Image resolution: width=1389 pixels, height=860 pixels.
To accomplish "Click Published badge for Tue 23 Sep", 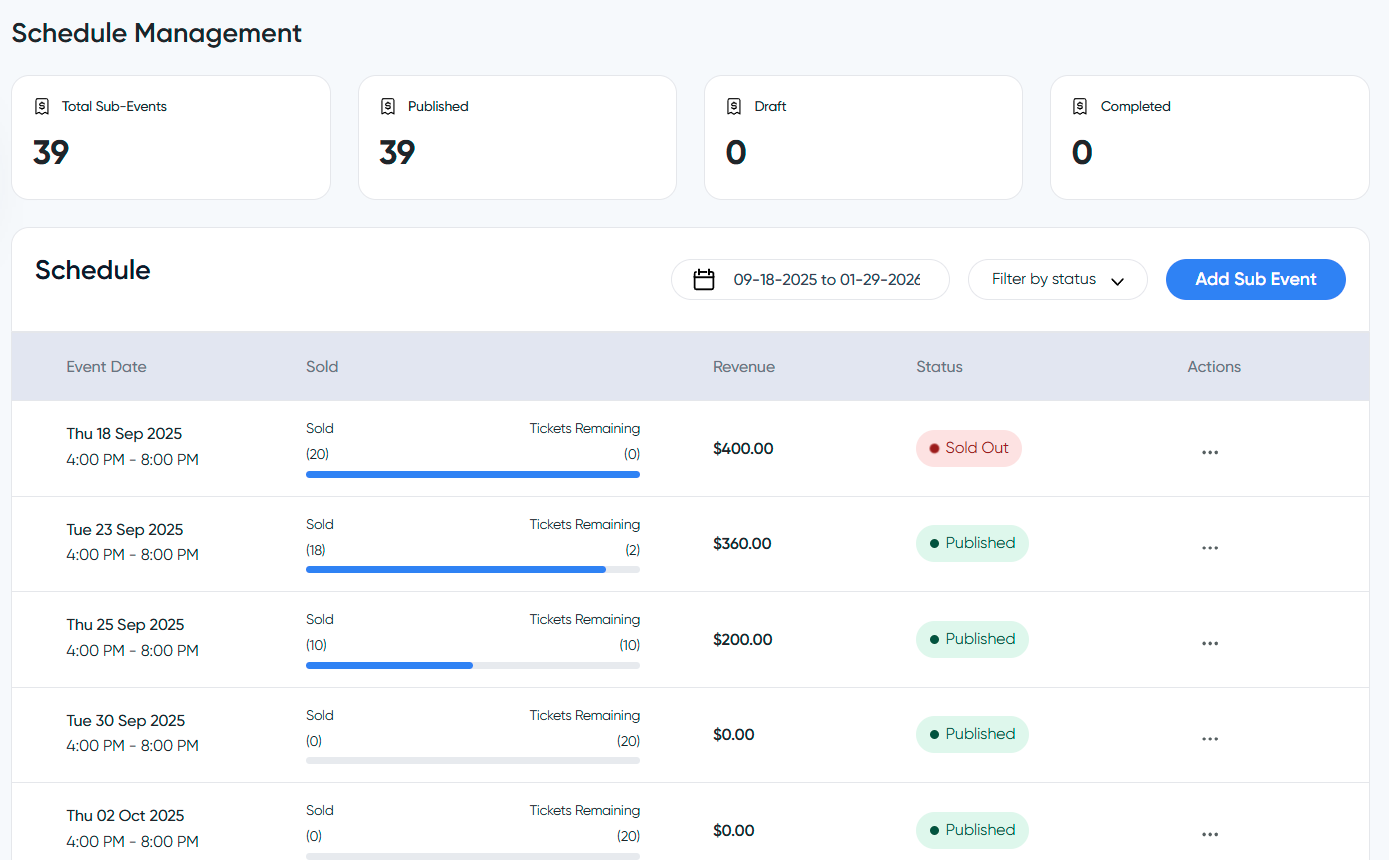I will [971, 543].
